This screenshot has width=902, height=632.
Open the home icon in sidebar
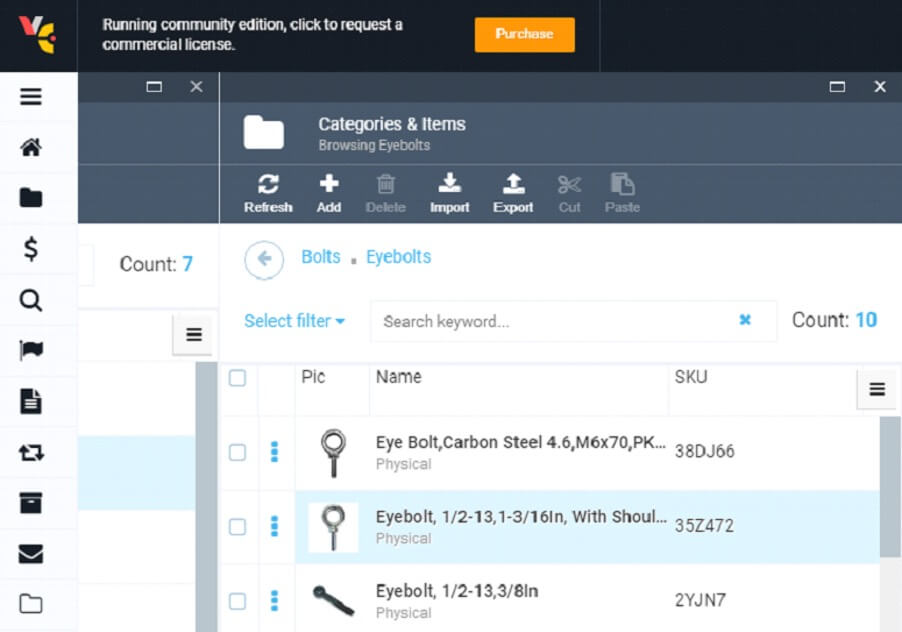[x=31, y=148]
